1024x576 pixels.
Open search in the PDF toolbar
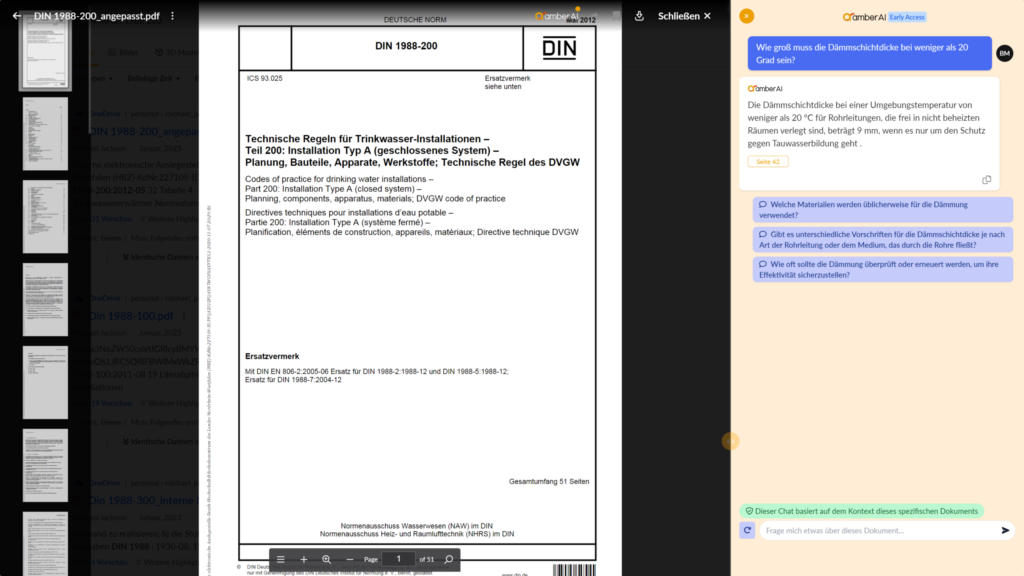coord(449,559)
